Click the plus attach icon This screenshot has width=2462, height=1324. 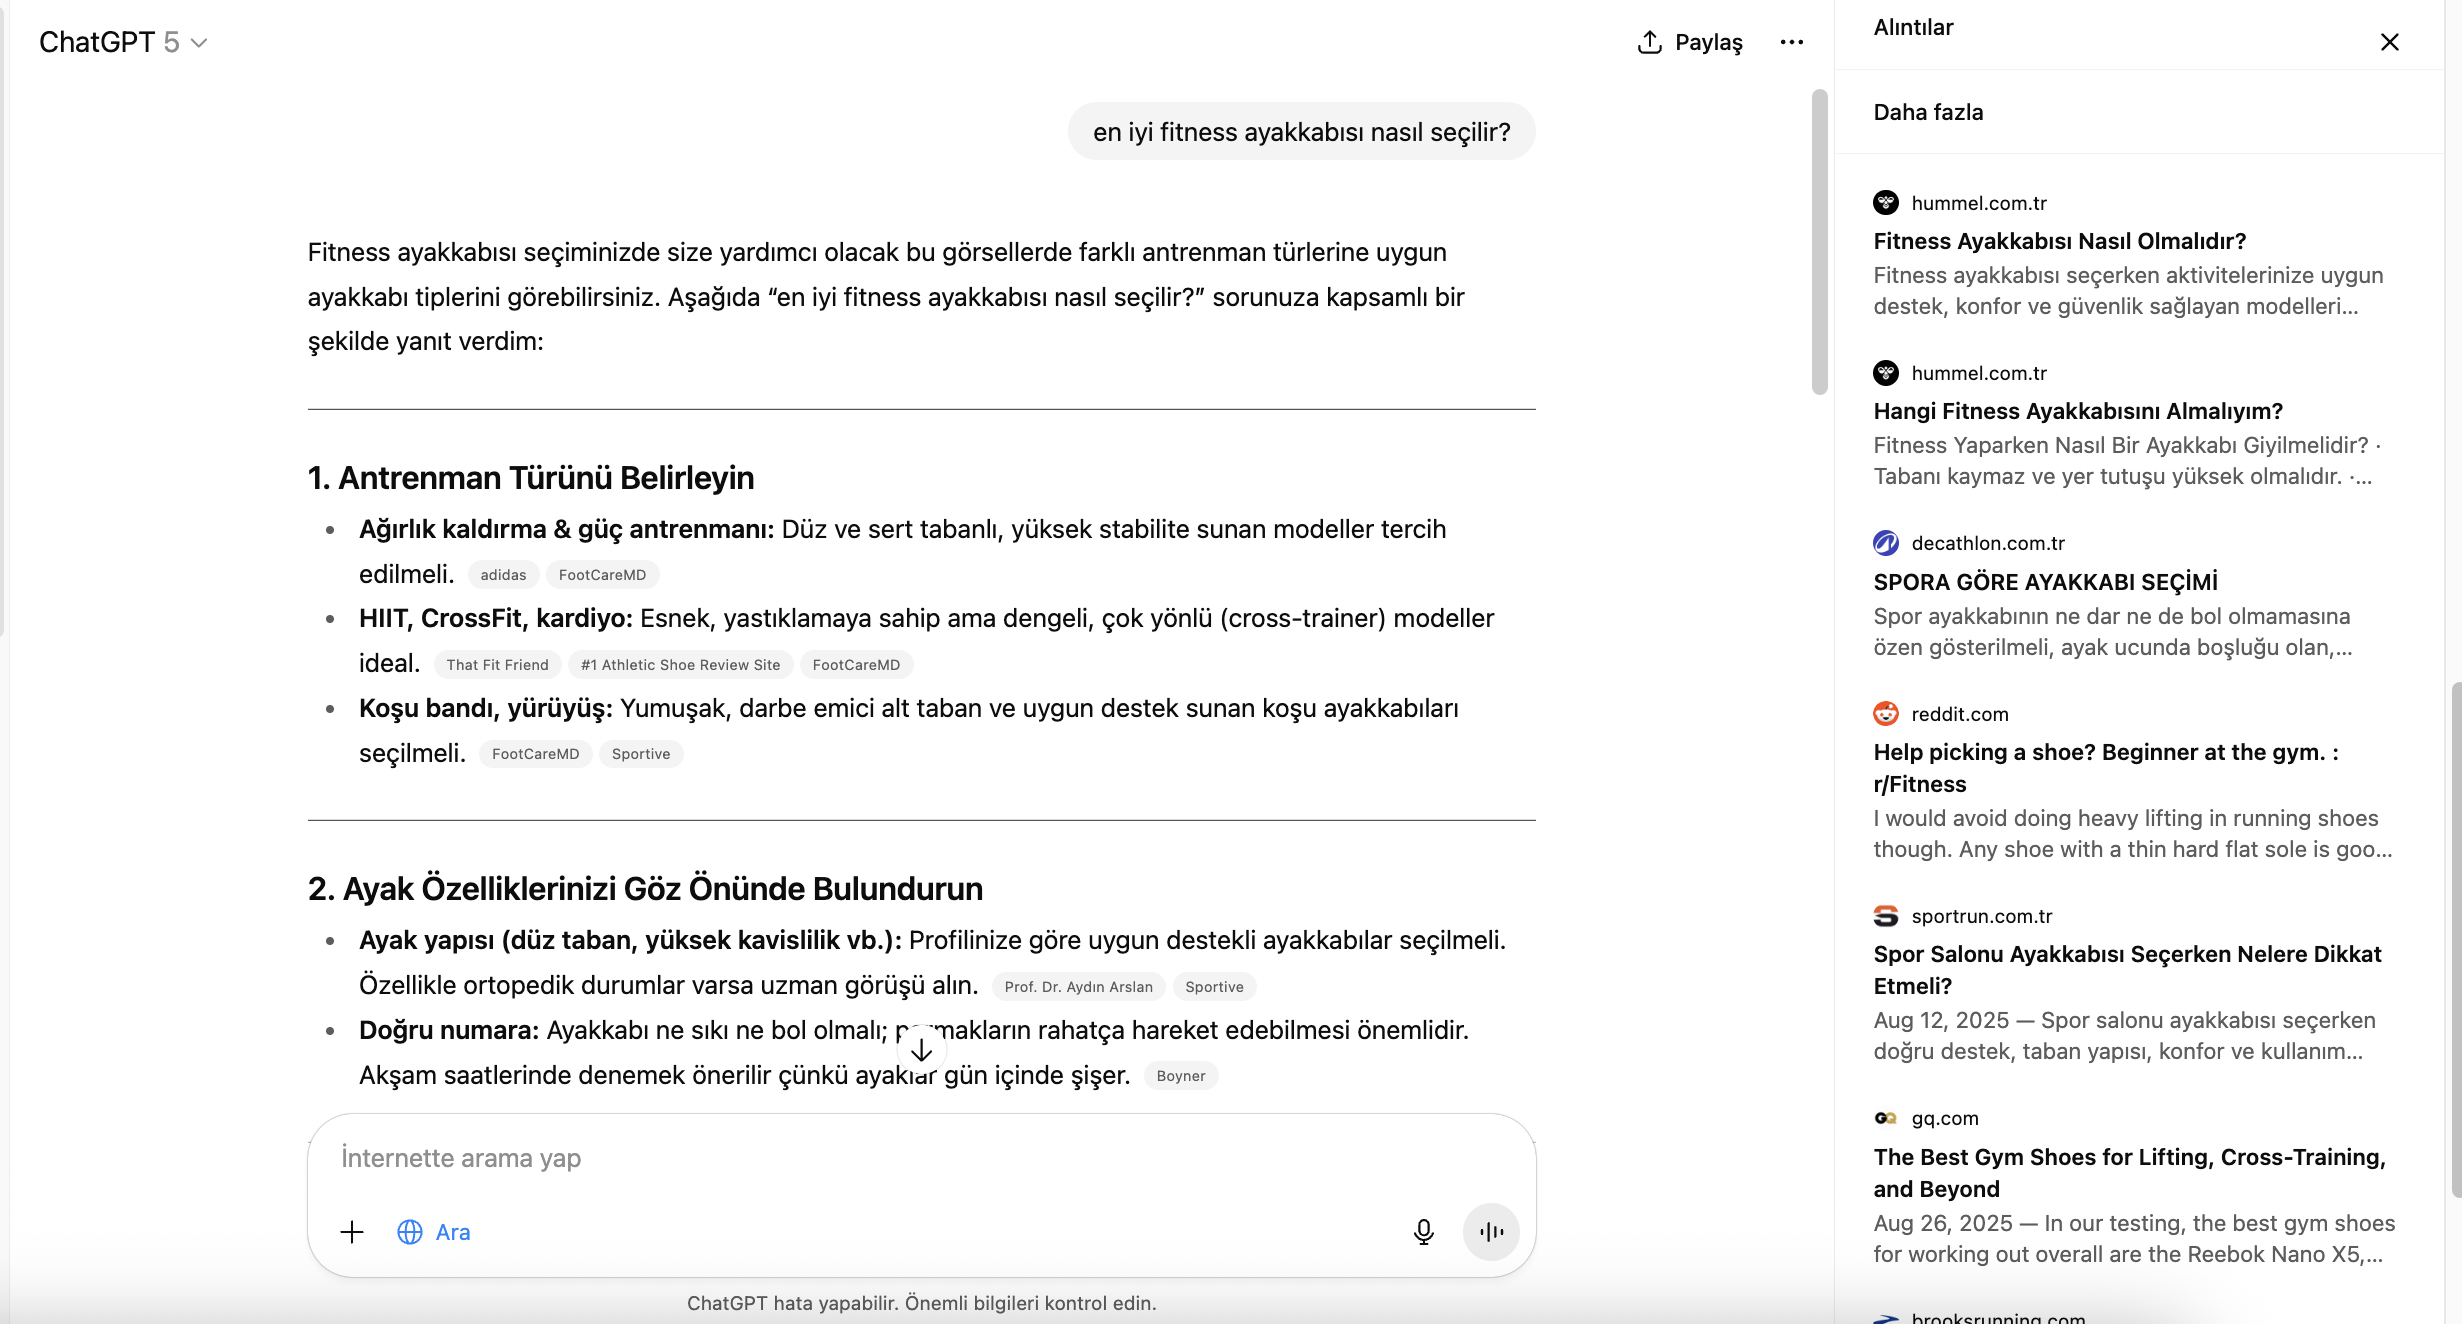click(x=352, y=1232)
